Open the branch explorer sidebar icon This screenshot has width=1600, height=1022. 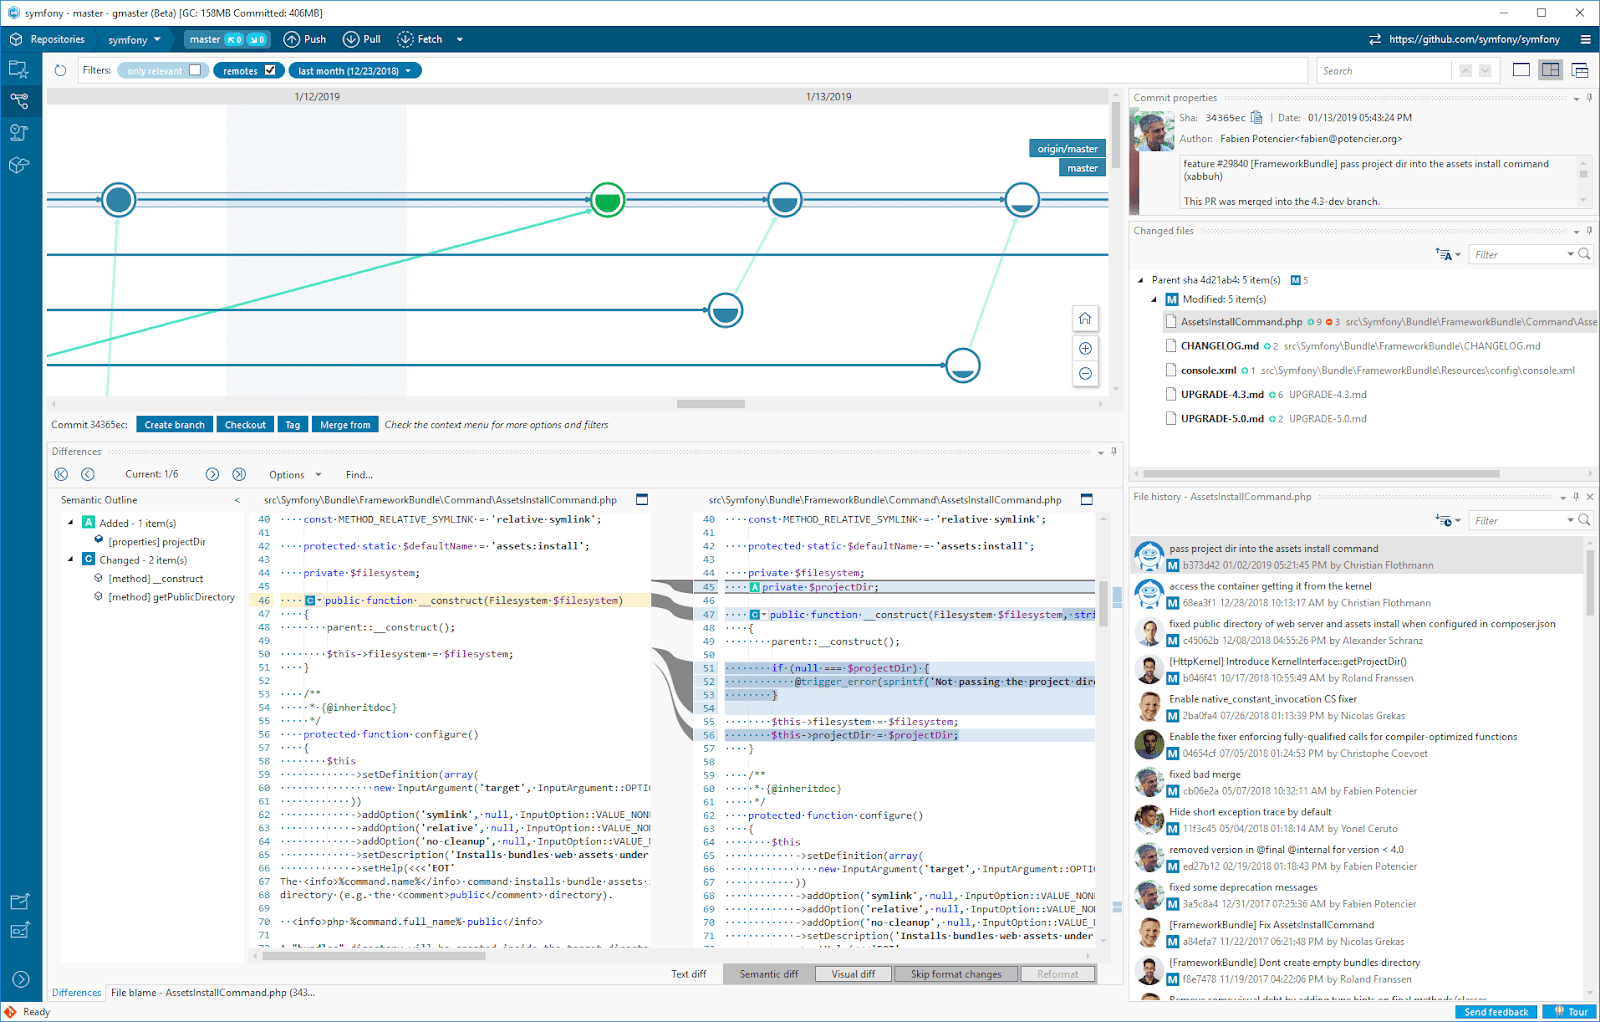point(19,101)
